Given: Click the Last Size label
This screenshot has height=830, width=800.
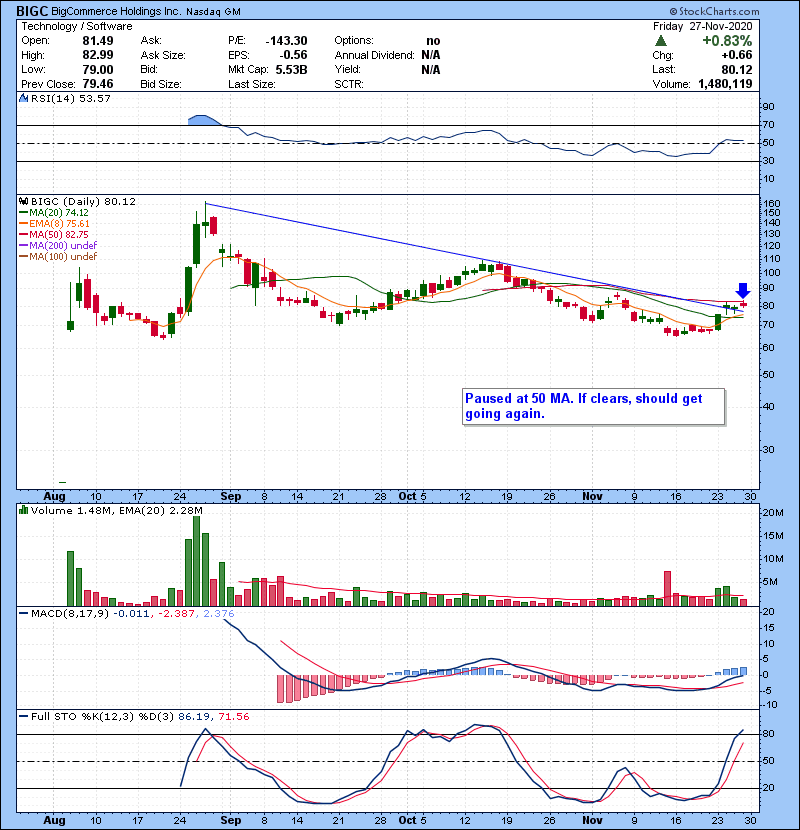Looking at the screenshot, I should point(251,84).
